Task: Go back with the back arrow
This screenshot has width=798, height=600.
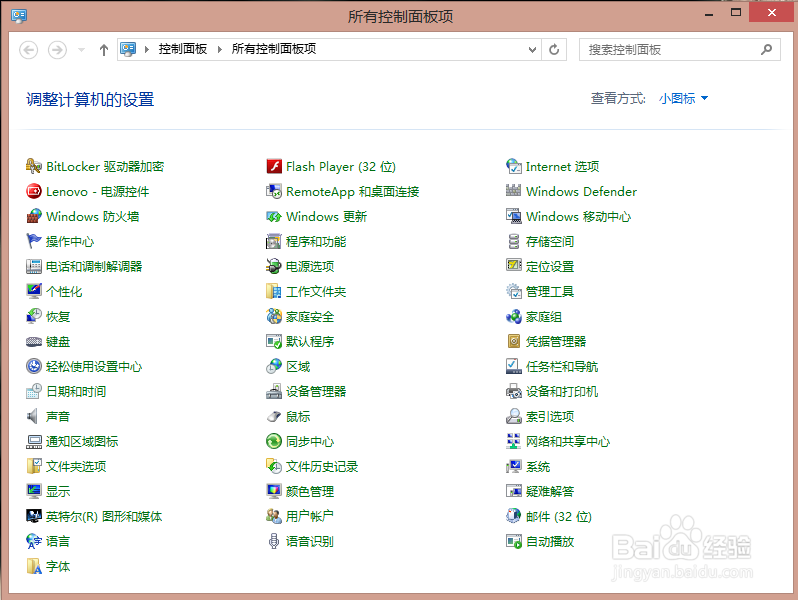Action: coord(28,50)
